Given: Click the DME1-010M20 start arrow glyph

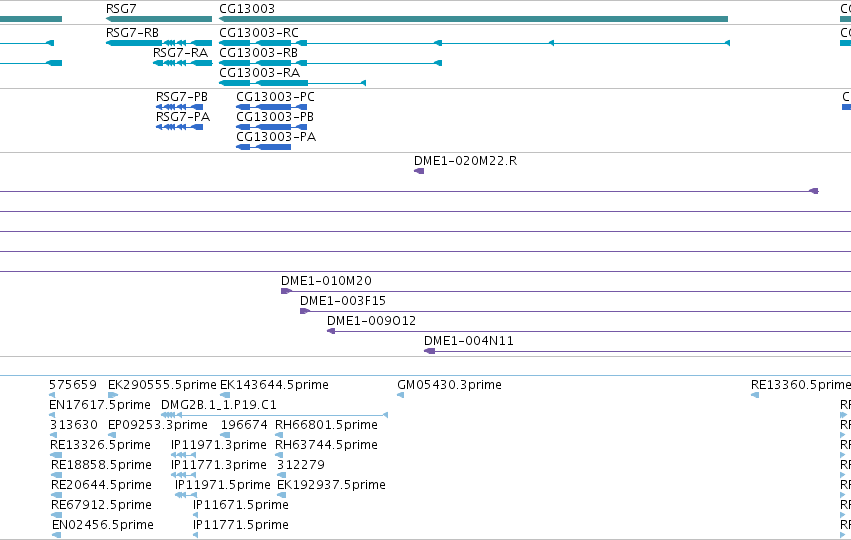Looking at the screenshot, I should pos(286,291).
